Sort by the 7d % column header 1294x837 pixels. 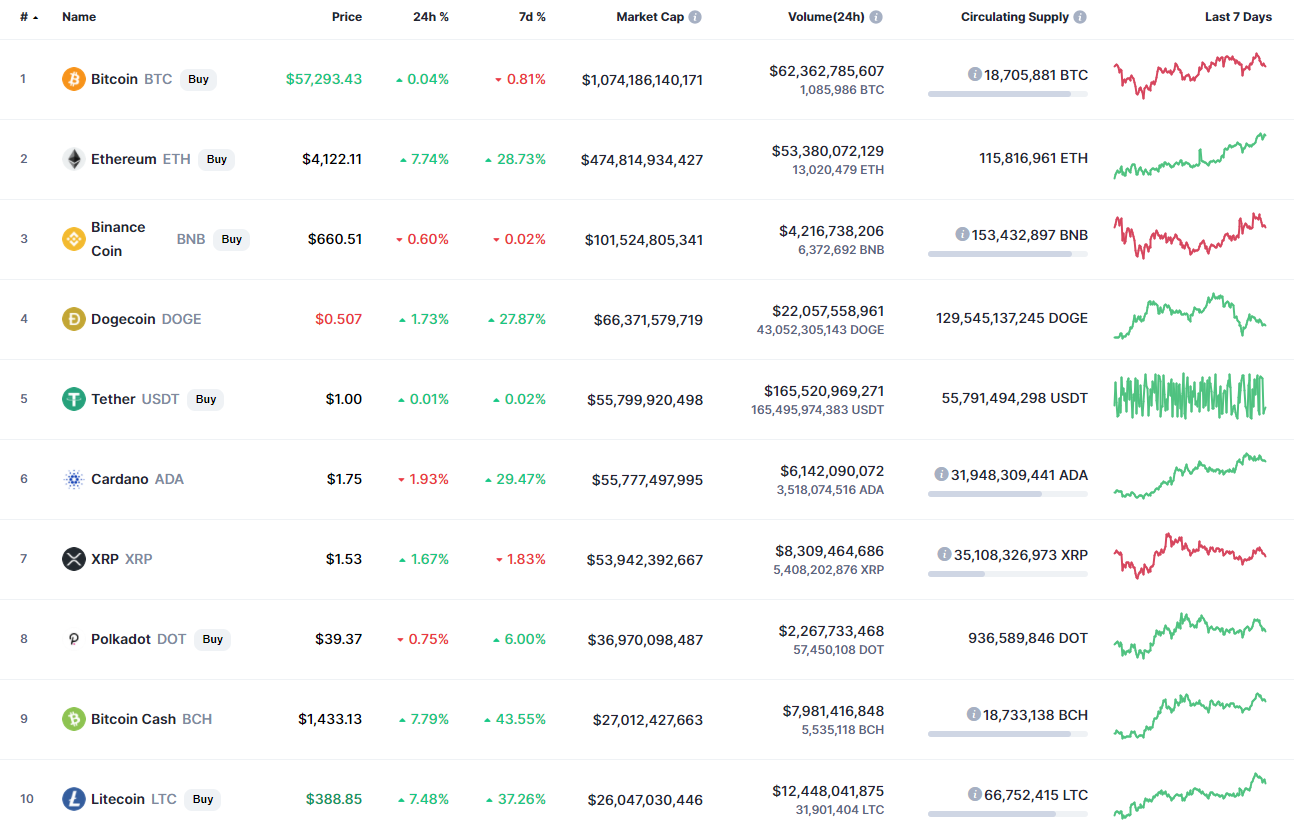[530, 17]
